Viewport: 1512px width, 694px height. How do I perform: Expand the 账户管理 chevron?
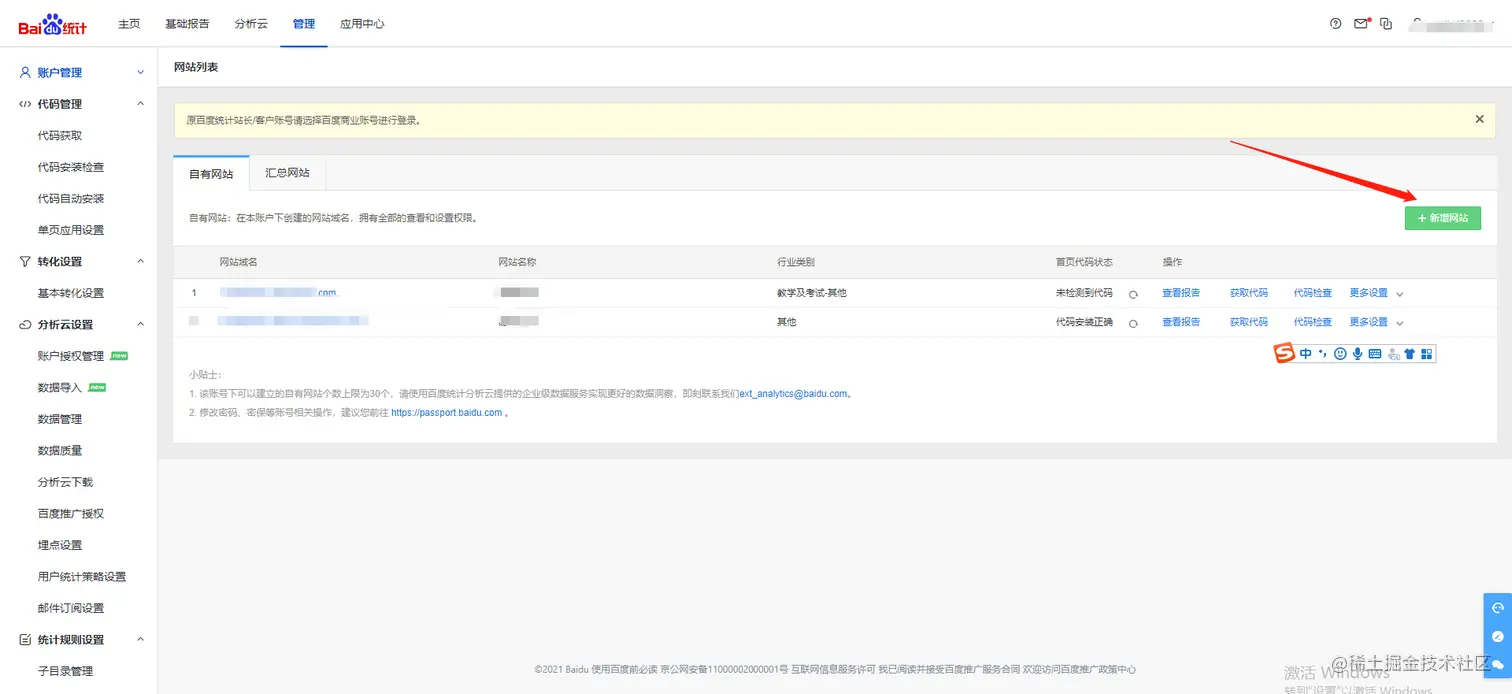140,73
